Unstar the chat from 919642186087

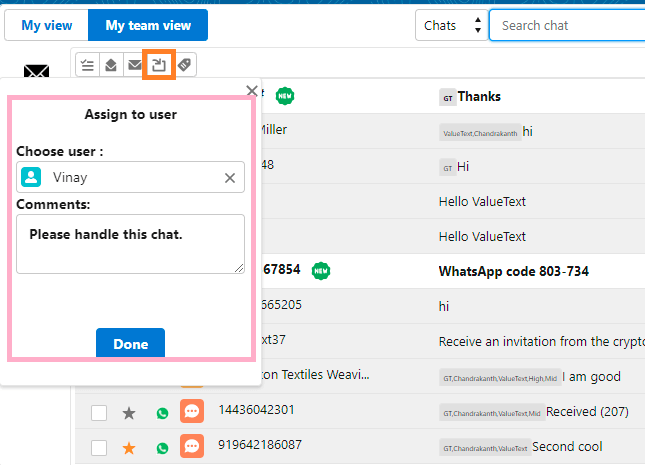click(x=129, y=447)
